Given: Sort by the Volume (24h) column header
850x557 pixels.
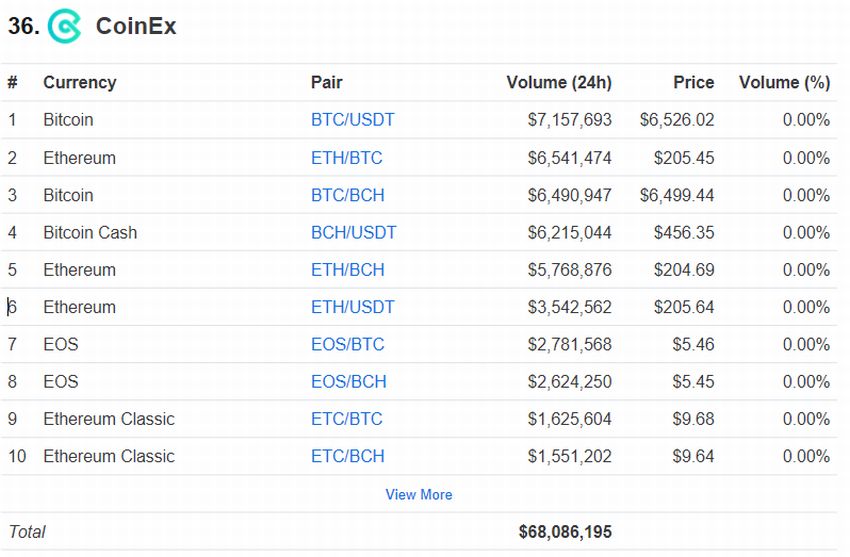Looking at the screenshot, I should [x=559, y=82].
